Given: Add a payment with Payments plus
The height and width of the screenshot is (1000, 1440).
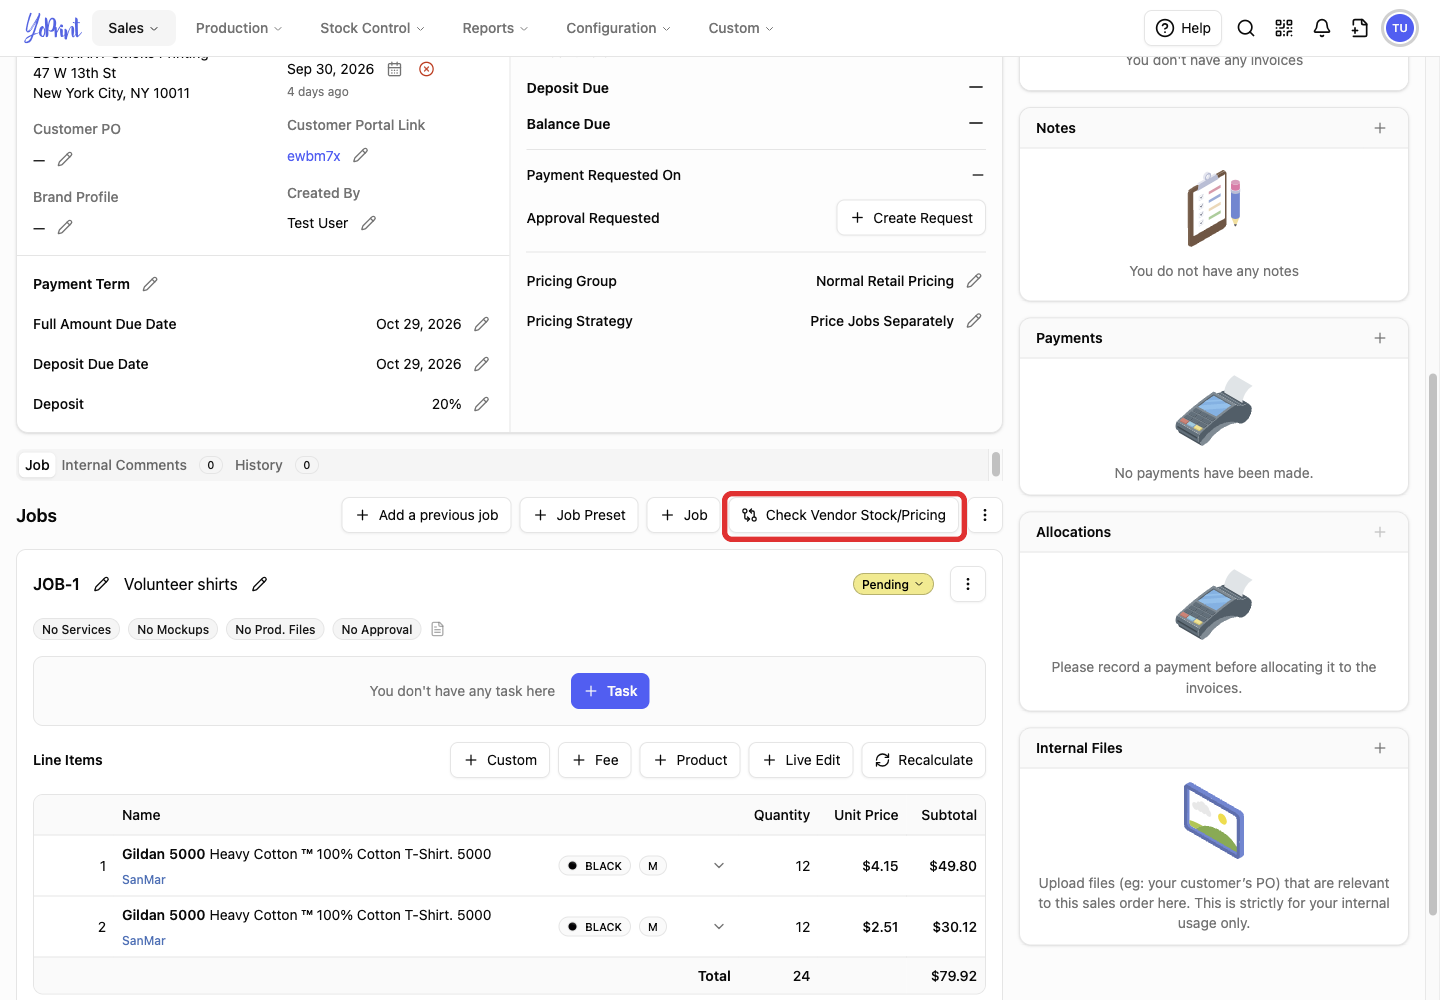Looking at the screenshot, I should pos(1380,338).
